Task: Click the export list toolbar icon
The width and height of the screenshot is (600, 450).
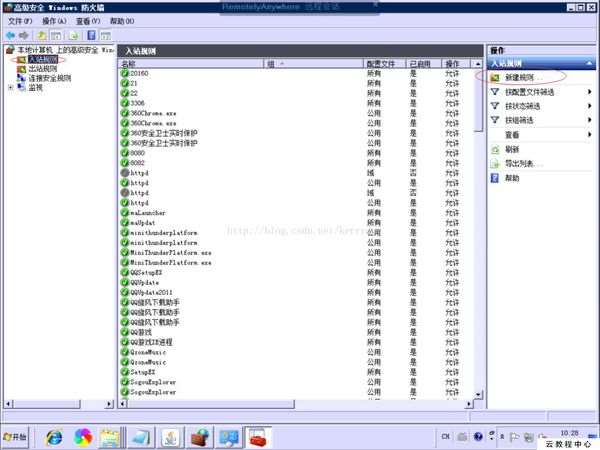Action: 74,36
